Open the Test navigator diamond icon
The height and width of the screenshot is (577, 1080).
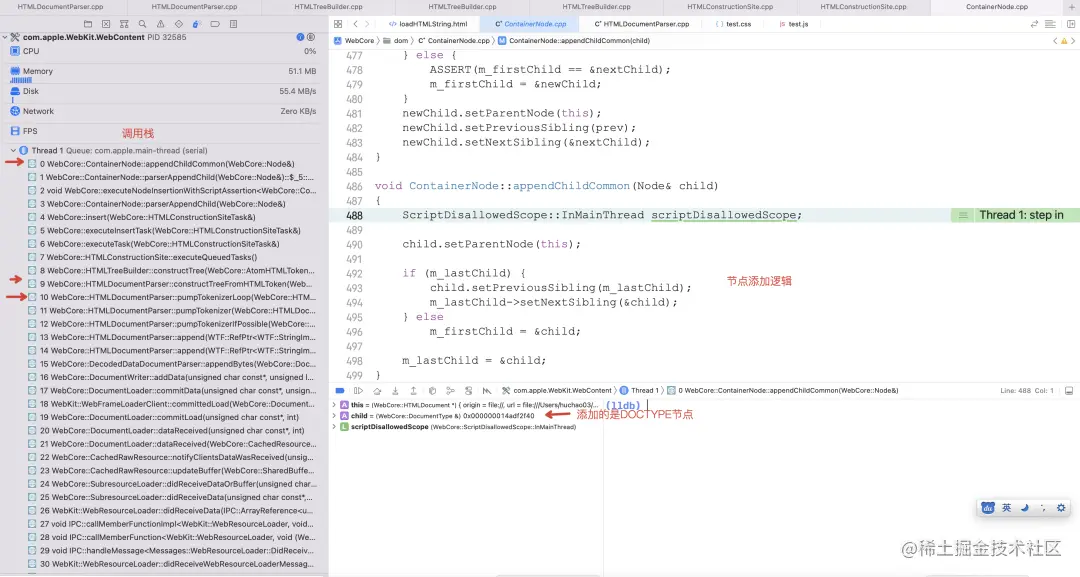(178, 24)
